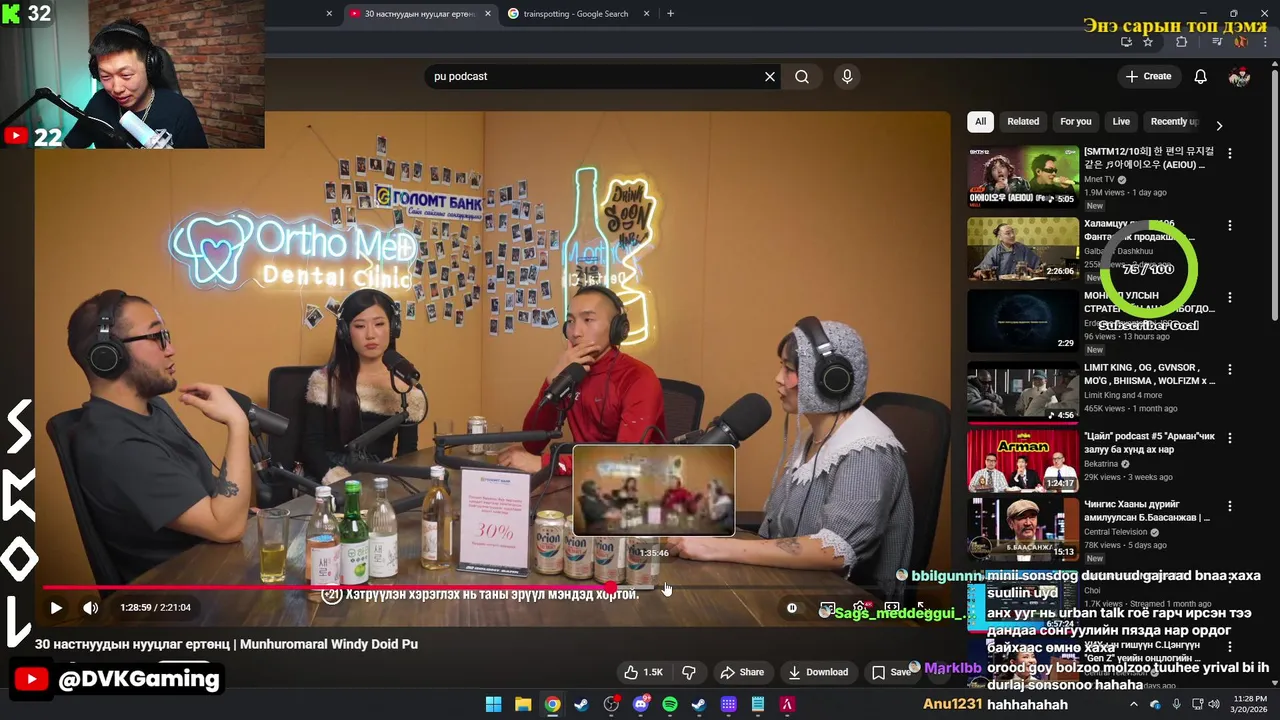Open the Chrome three-dot menu
This screenshot has height=720, width=1280.
click(1265, 42)
